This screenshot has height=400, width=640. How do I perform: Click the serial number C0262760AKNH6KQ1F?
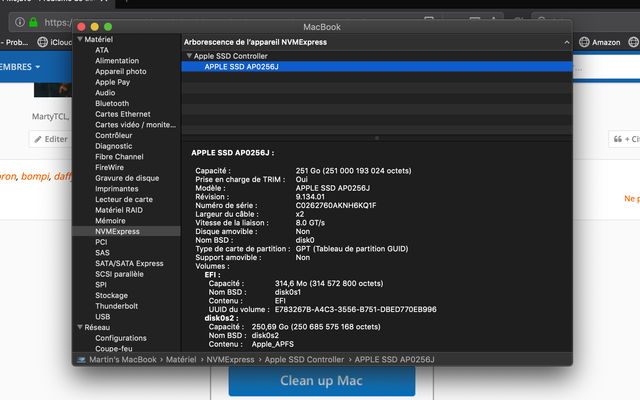click(x=336, y=205)
